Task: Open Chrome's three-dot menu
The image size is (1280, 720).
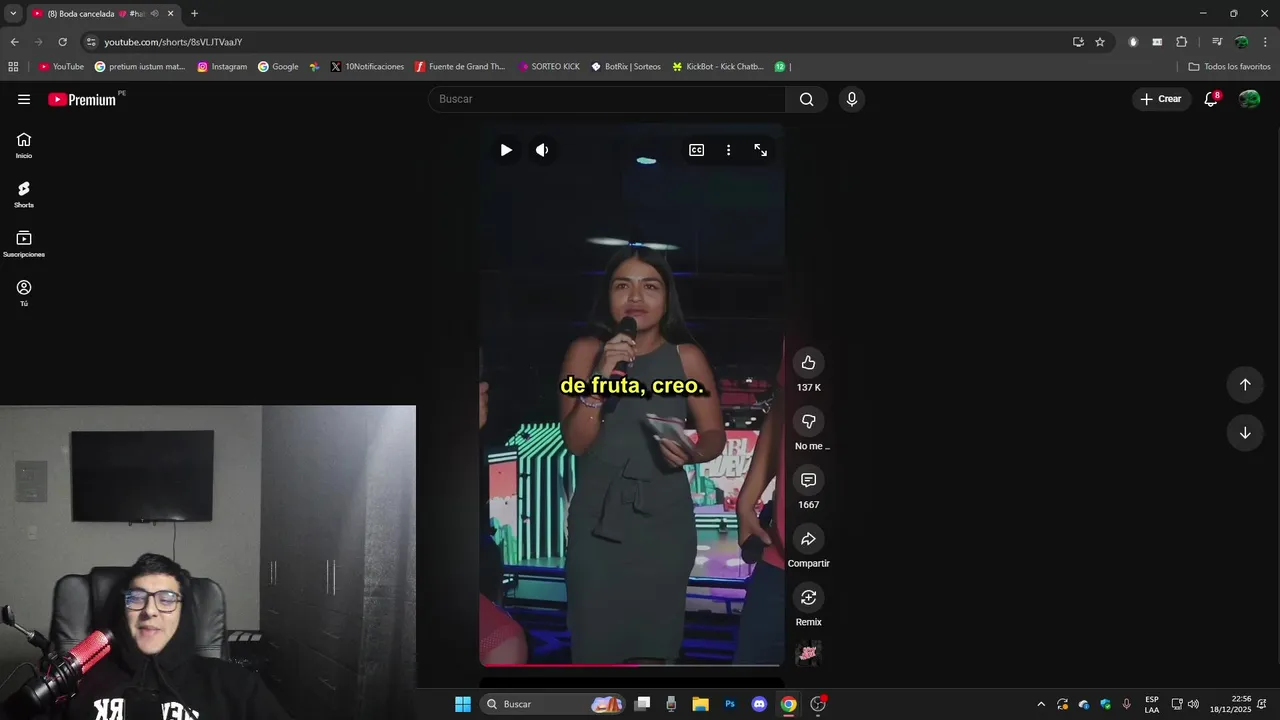Action: pyautogui.click(x=1266, y=42)
